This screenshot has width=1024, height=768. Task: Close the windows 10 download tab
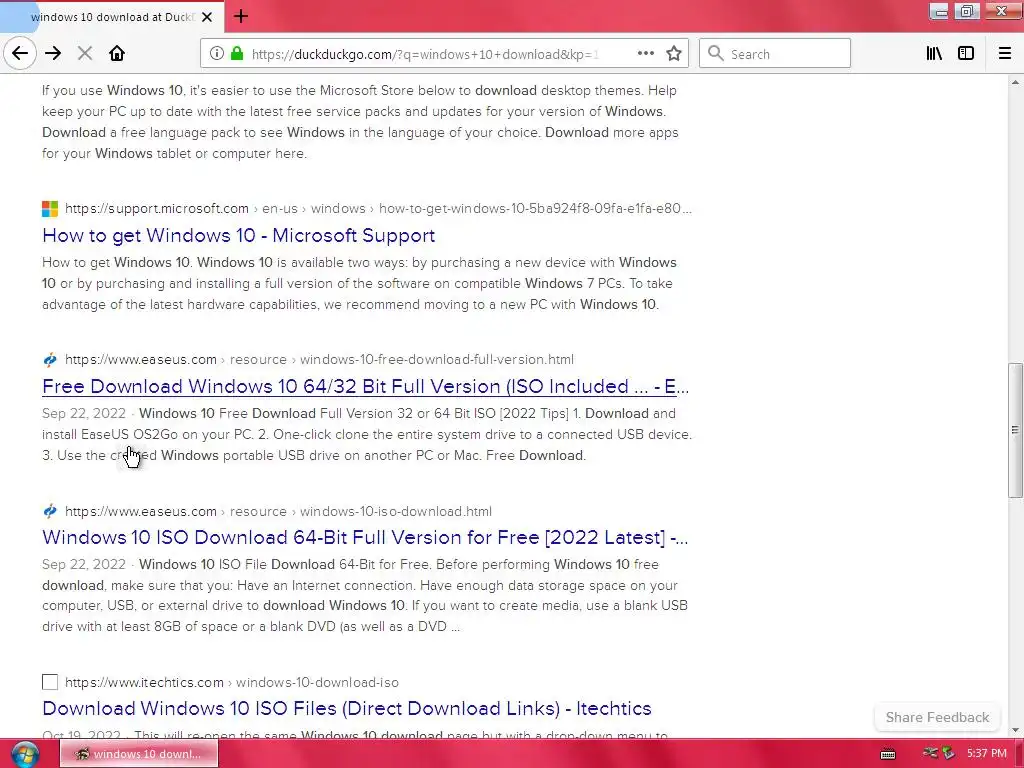[207, 17]
